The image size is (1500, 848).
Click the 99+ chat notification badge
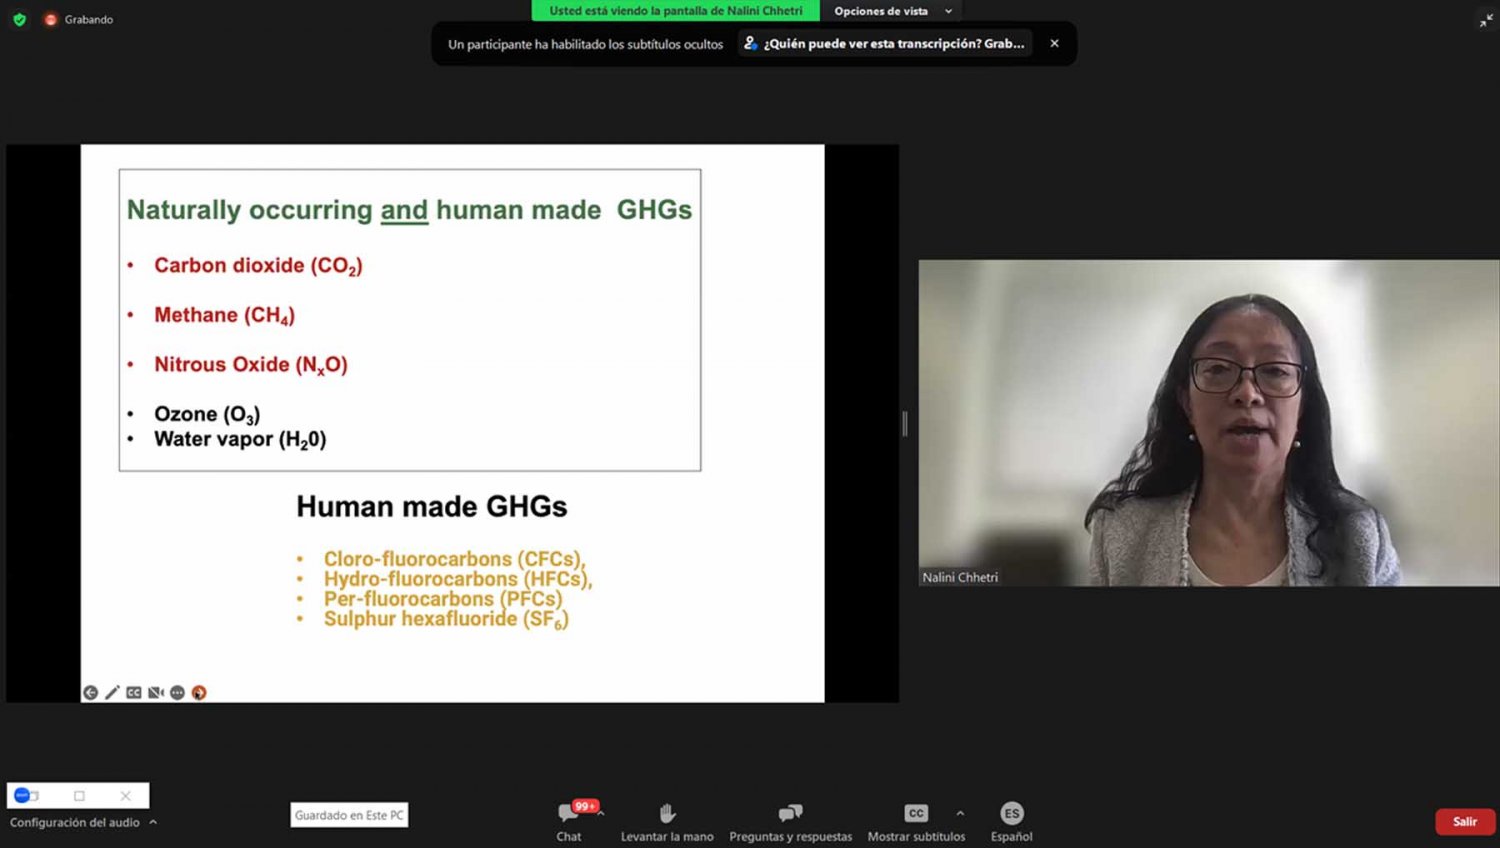[x=585, y=806]
